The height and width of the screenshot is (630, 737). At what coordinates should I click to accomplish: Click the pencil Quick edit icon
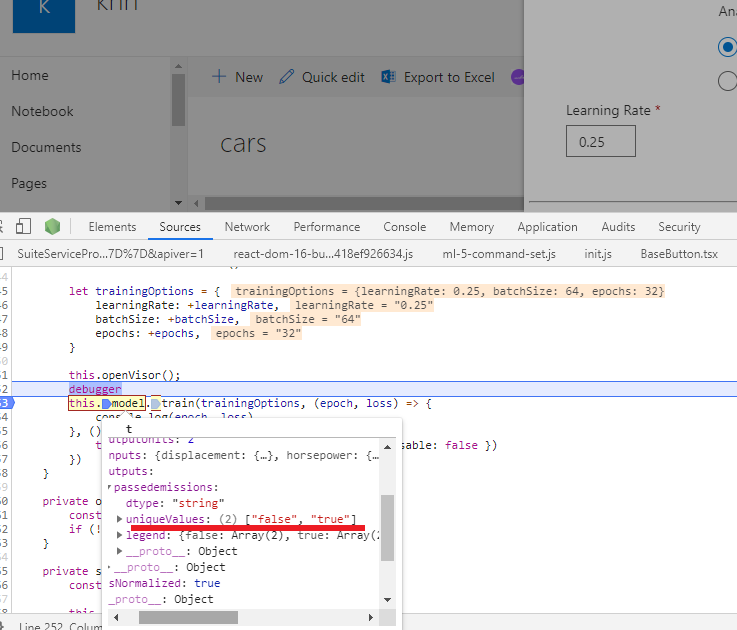pos(287,77)
